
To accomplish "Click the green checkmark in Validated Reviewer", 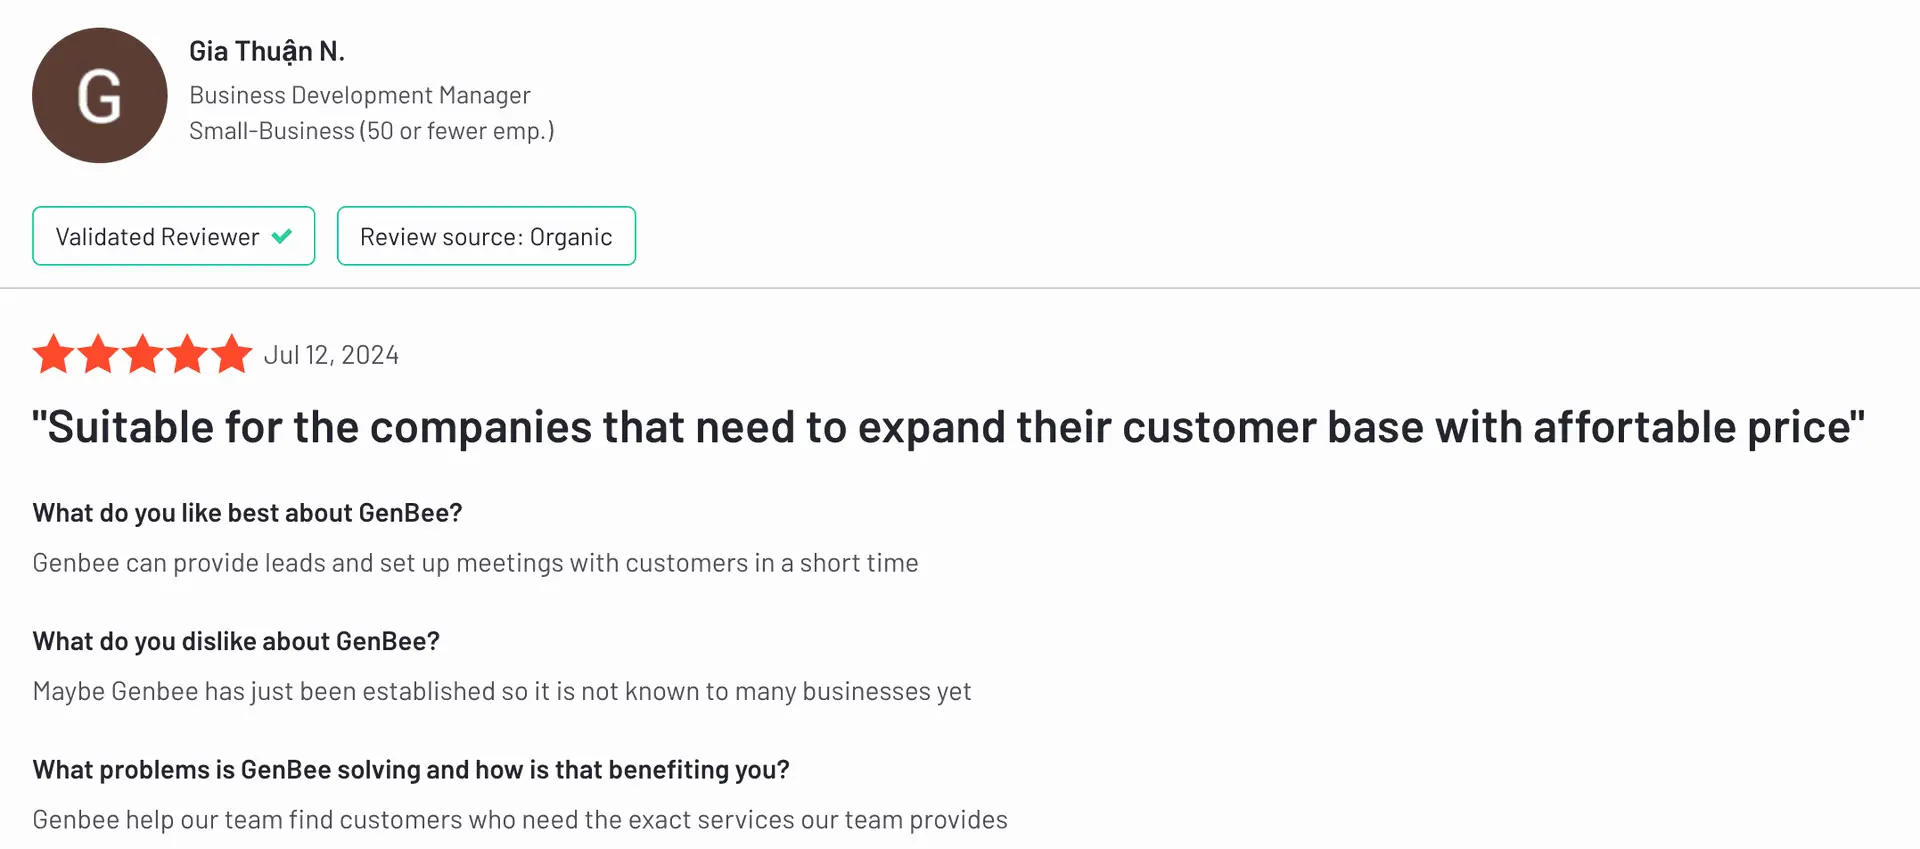I will [282, 236].
